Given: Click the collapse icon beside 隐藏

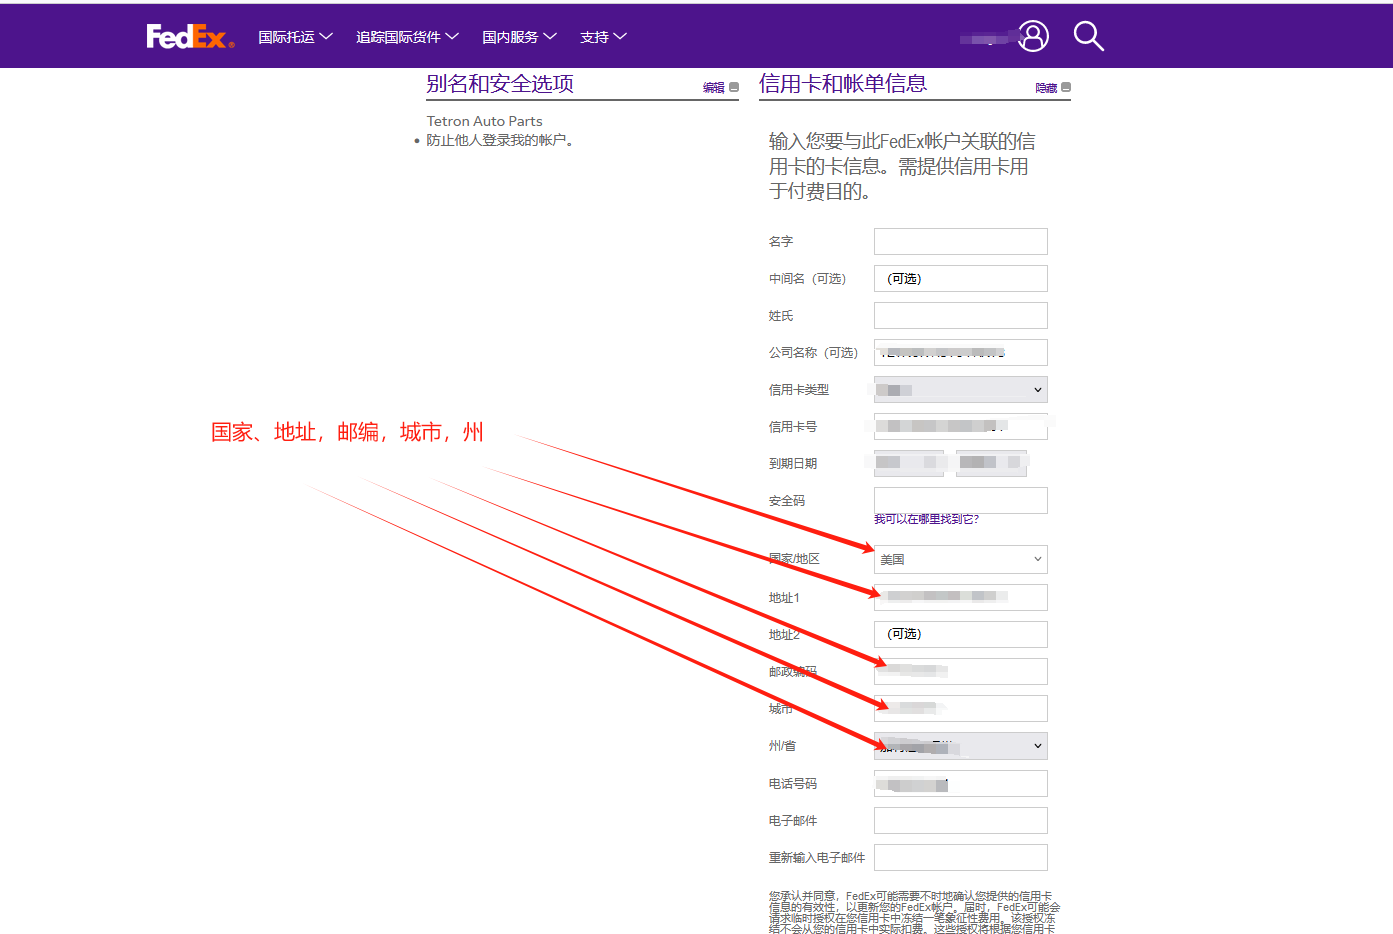Looking at the screenshot, I should [x=1066, y=88].
